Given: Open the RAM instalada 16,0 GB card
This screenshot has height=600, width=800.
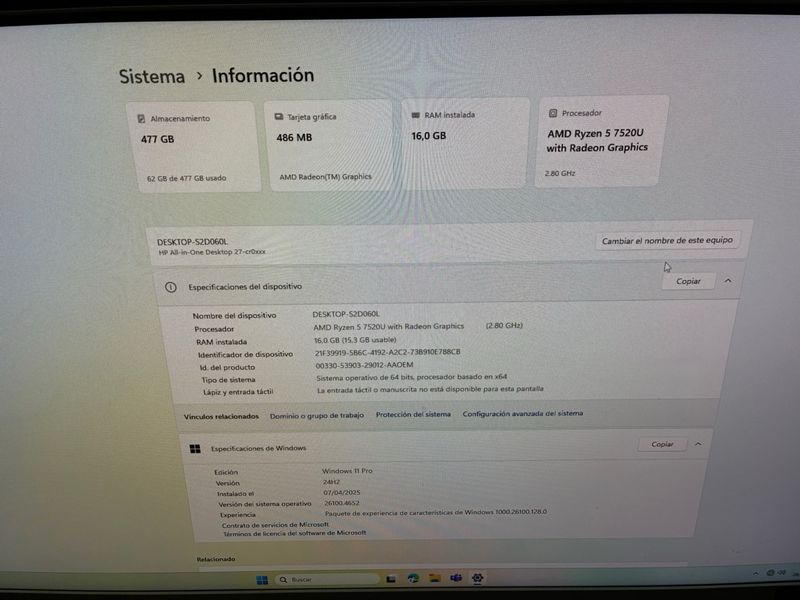Looking at the screenshot, I should pos(465,144).
